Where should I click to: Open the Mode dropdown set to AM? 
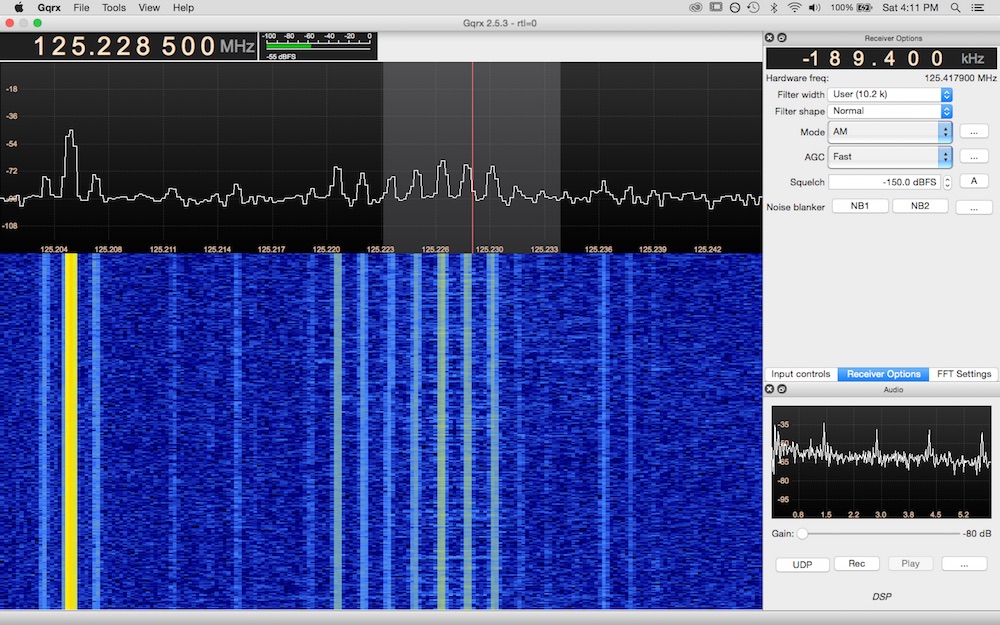(x=890, y=132)
